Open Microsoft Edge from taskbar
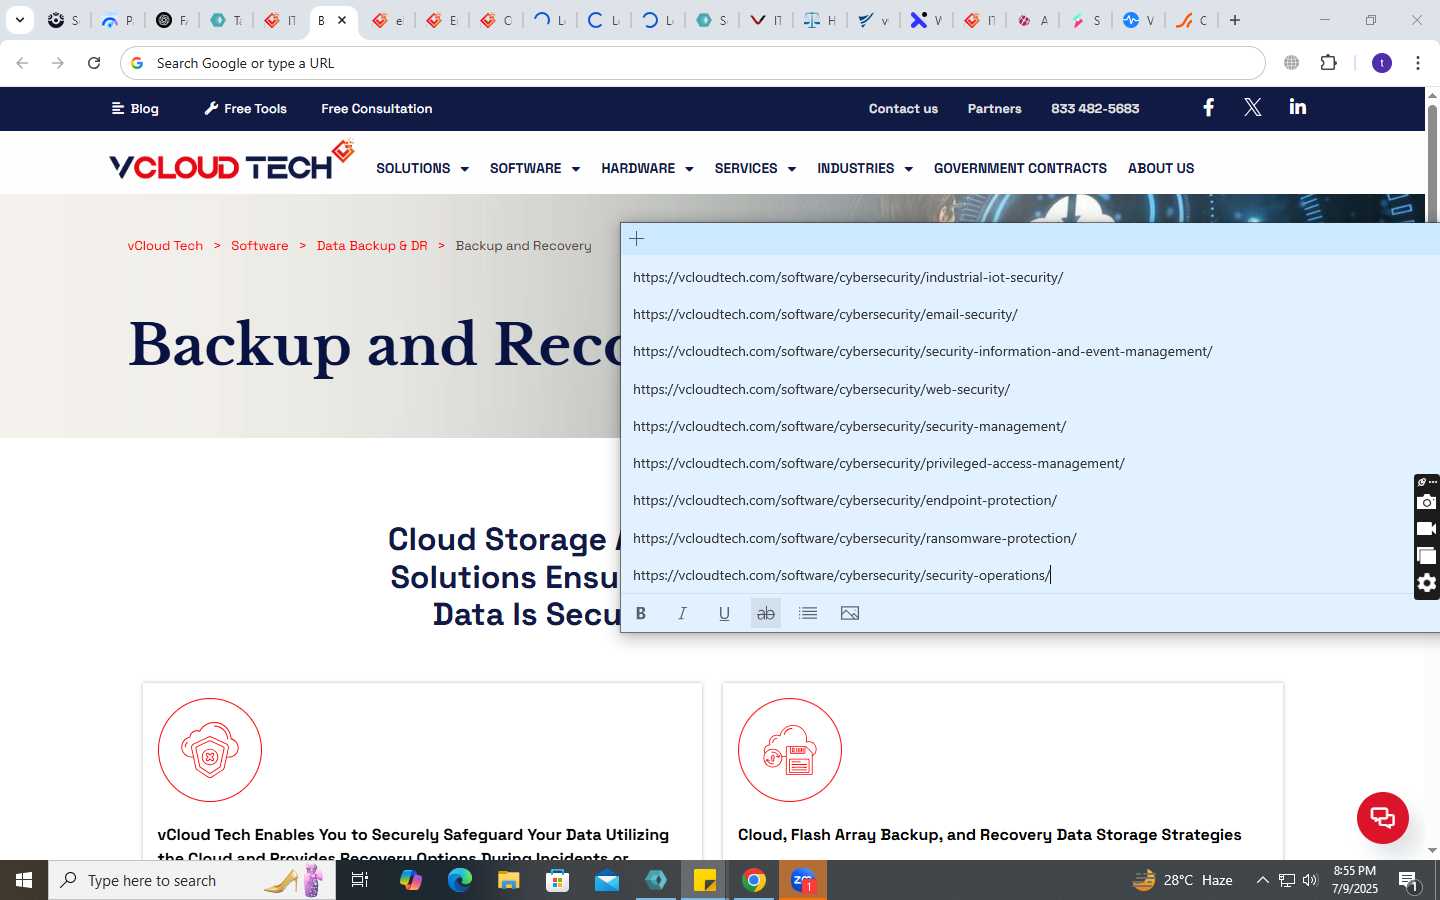 tap(459, 880)
